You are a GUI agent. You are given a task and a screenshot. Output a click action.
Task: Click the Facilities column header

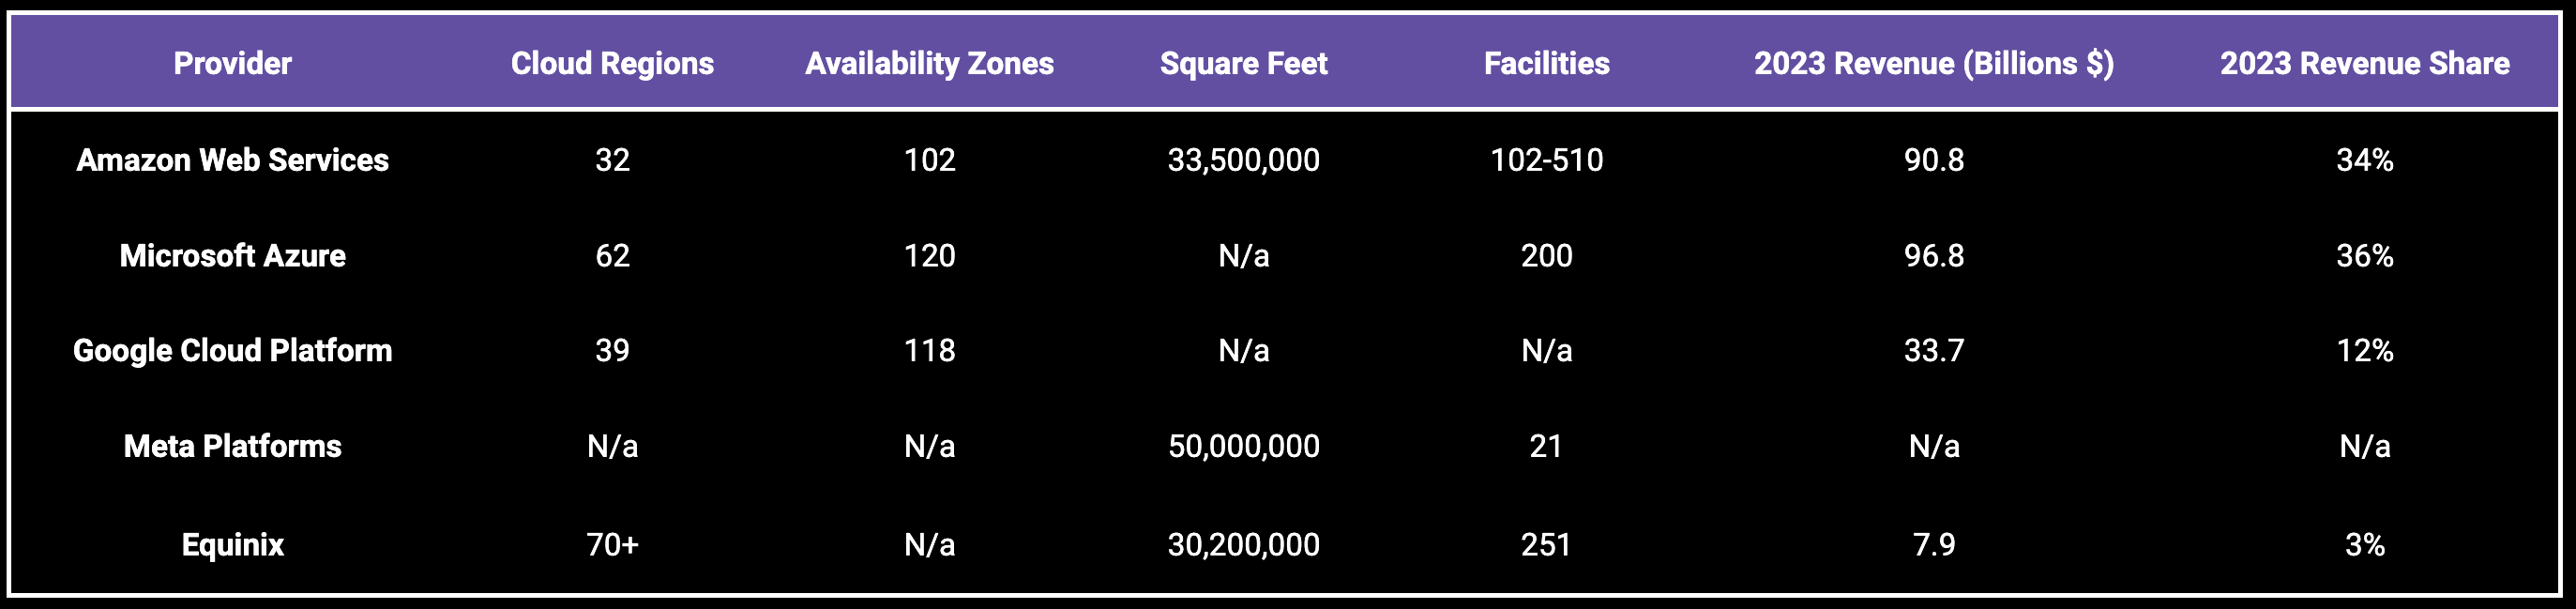pyautogui.click(x=1546, y=63)
